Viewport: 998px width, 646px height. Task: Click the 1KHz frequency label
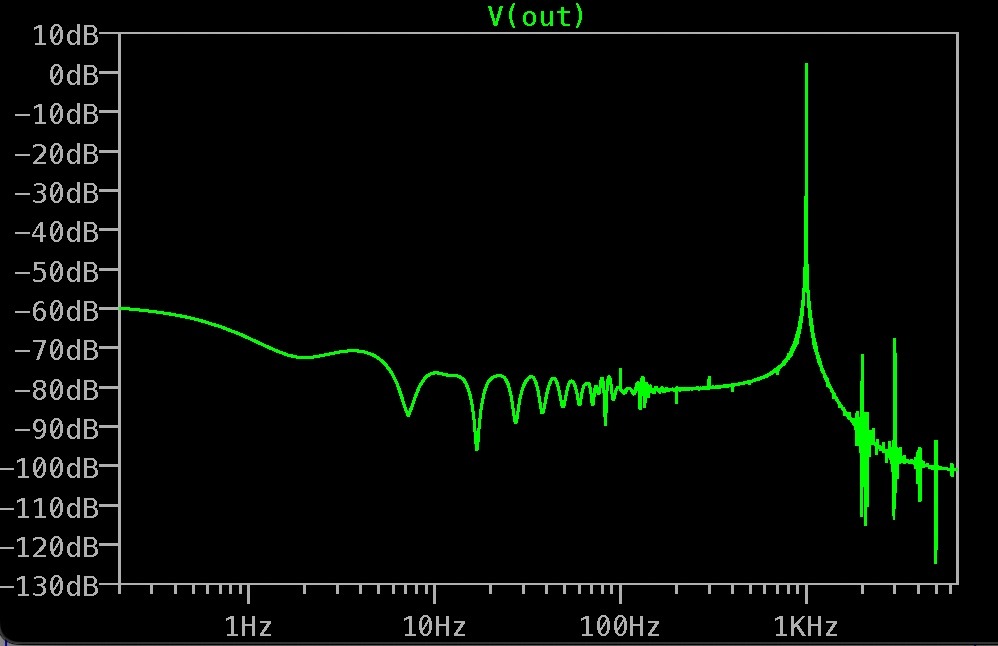click(806, 628)
